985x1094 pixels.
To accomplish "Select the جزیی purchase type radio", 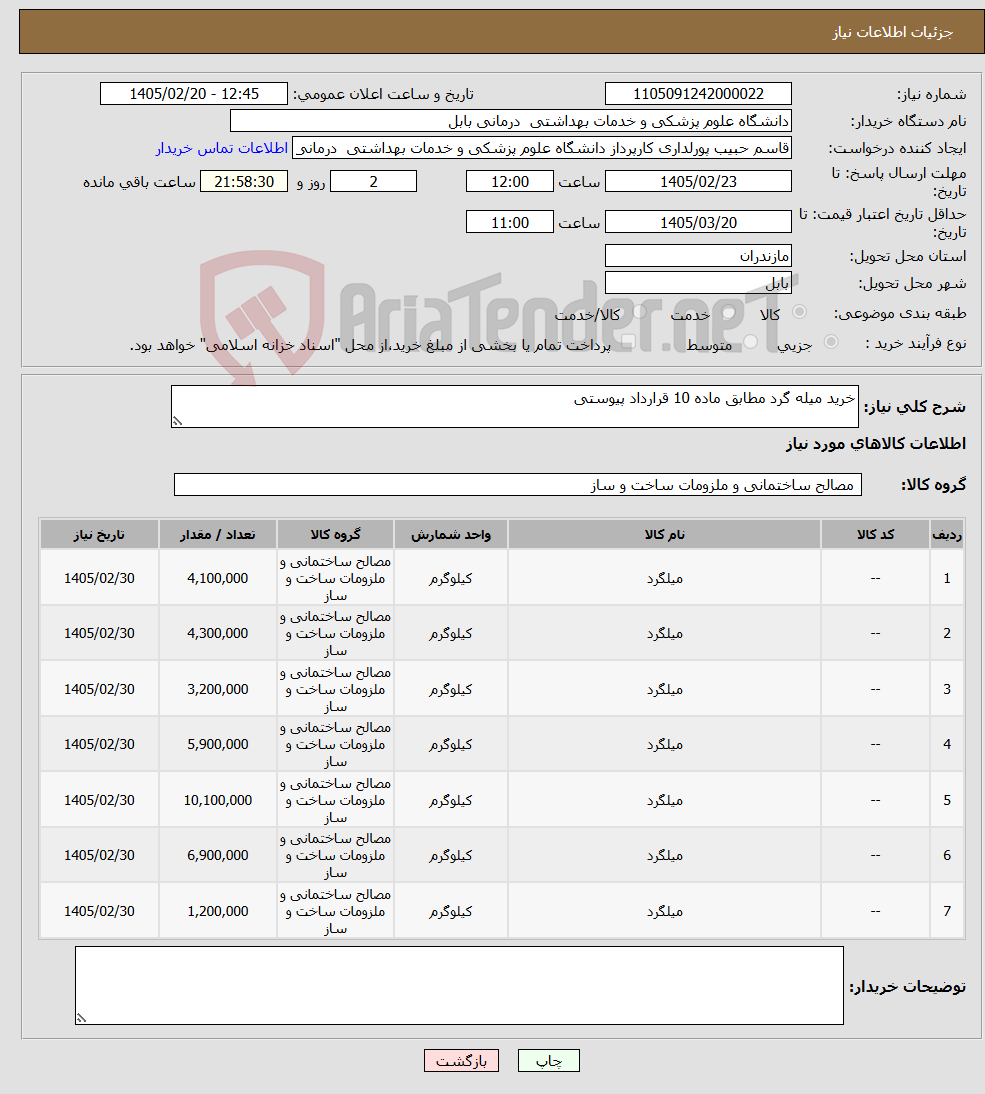I will [830, 342].
